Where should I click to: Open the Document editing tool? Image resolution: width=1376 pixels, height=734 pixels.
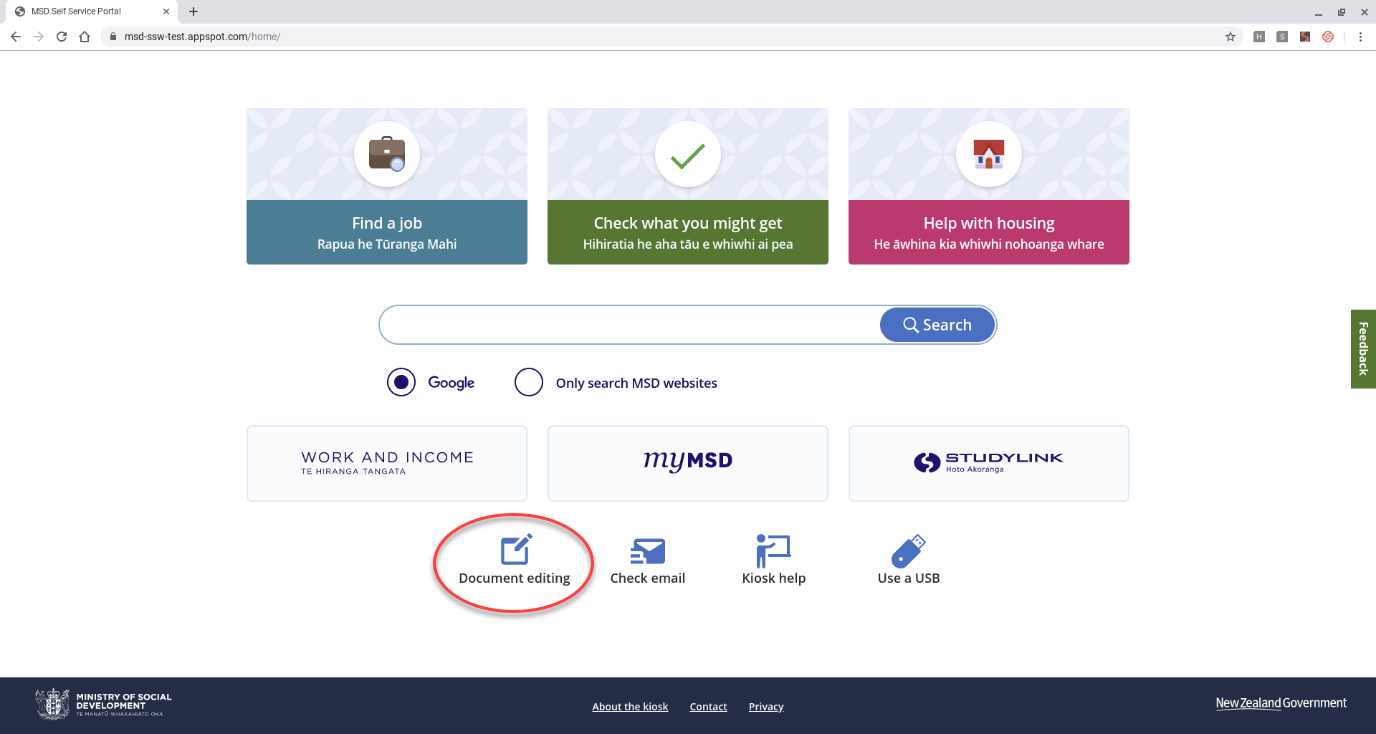pyautogui.click(x=514, y=561)
